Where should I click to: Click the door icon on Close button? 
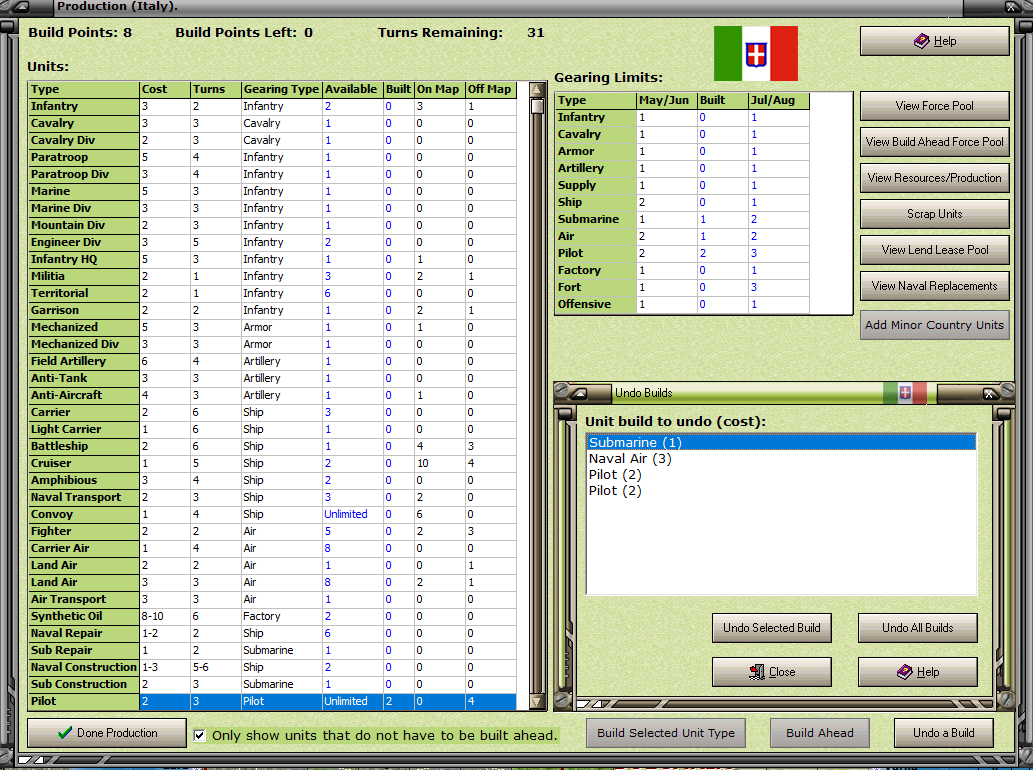pos(757,672)
